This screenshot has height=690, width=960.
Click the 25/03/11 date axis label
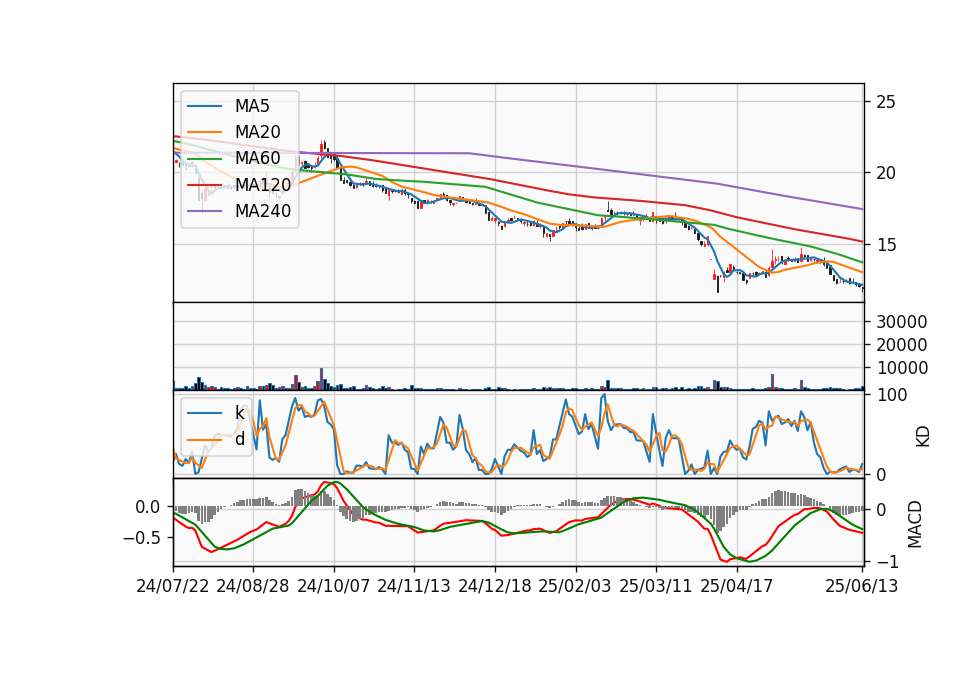(x=656, y=586)
